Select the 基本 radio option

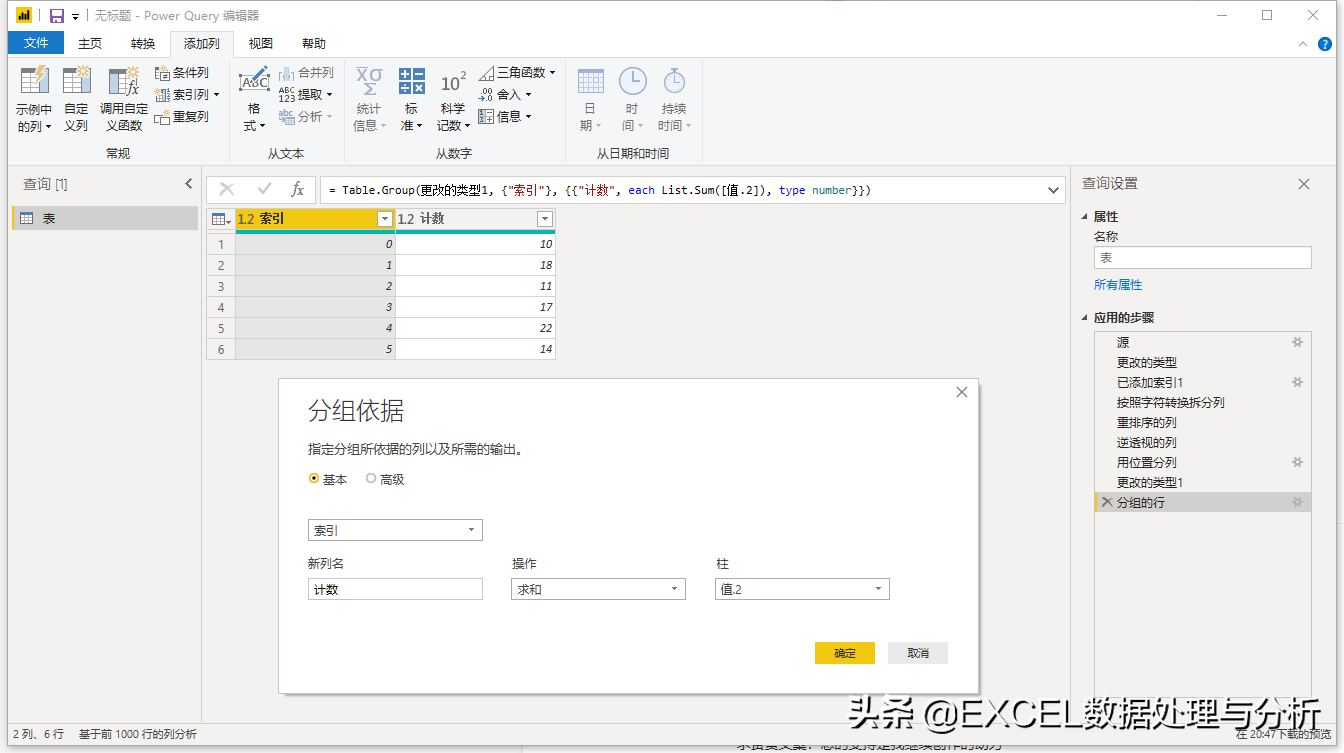tap(314, 479)
